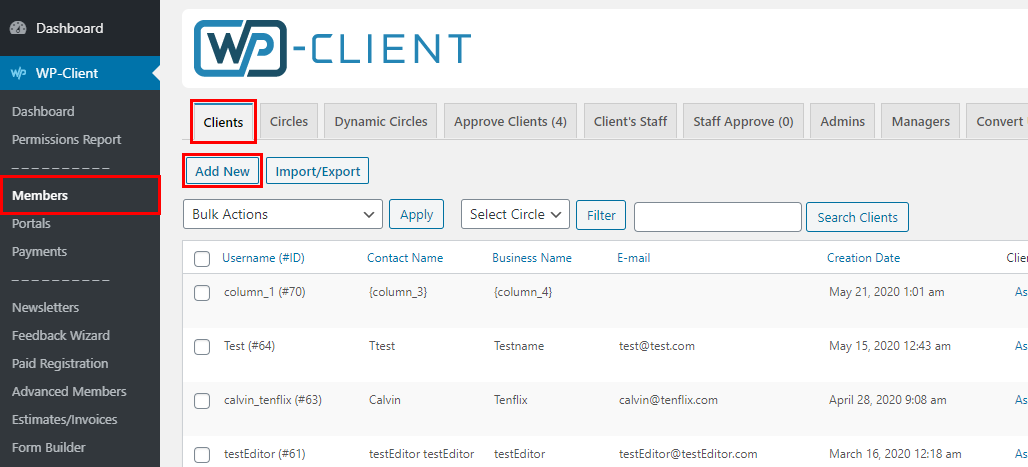
Task: Click business name Testname
Action: pos(519,346)
